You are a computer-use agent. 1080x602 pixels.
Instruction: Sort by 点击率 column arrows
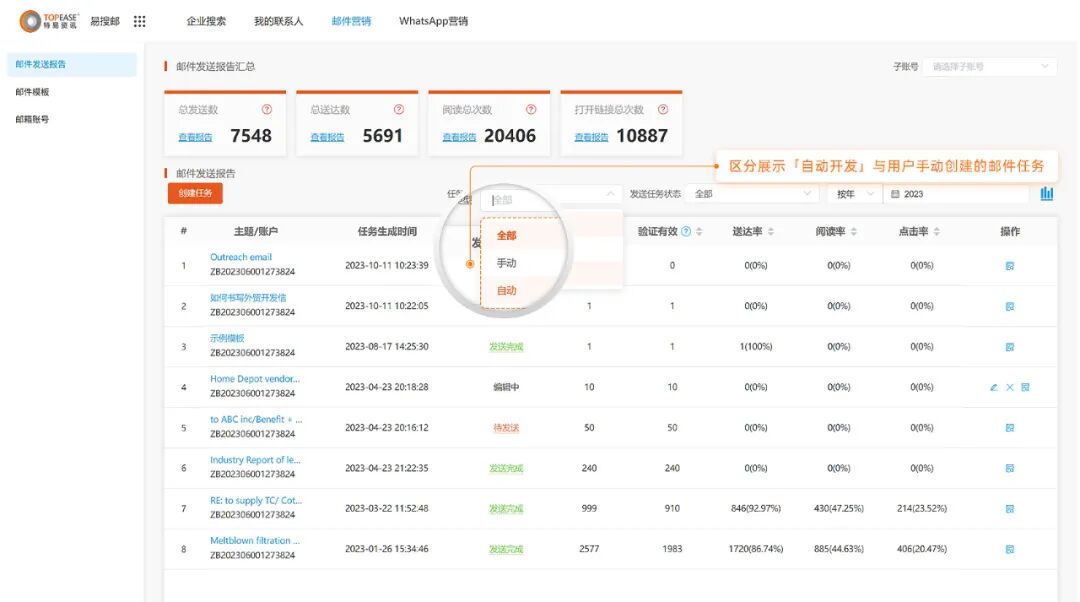pos(937,231)
